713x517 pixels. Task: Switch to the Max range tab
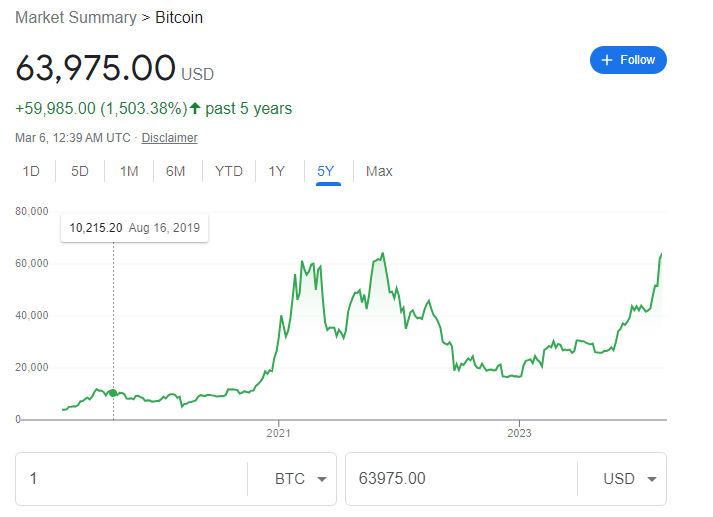379,171
